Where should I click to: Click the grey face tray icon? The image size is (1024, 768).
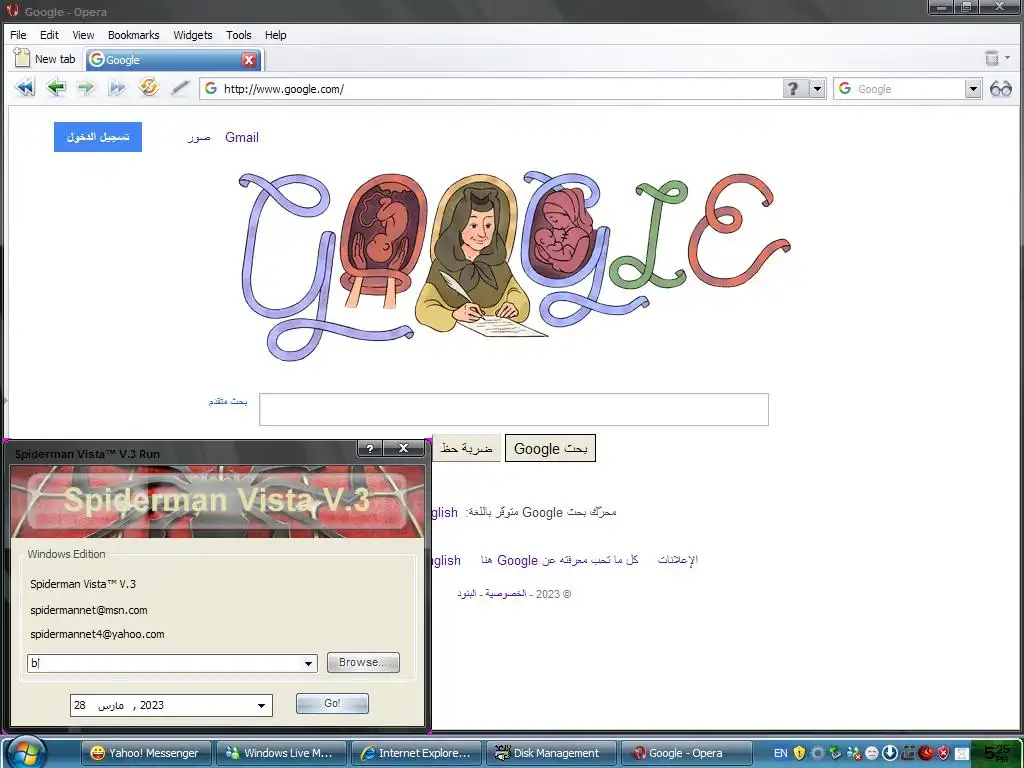[871, 753]
